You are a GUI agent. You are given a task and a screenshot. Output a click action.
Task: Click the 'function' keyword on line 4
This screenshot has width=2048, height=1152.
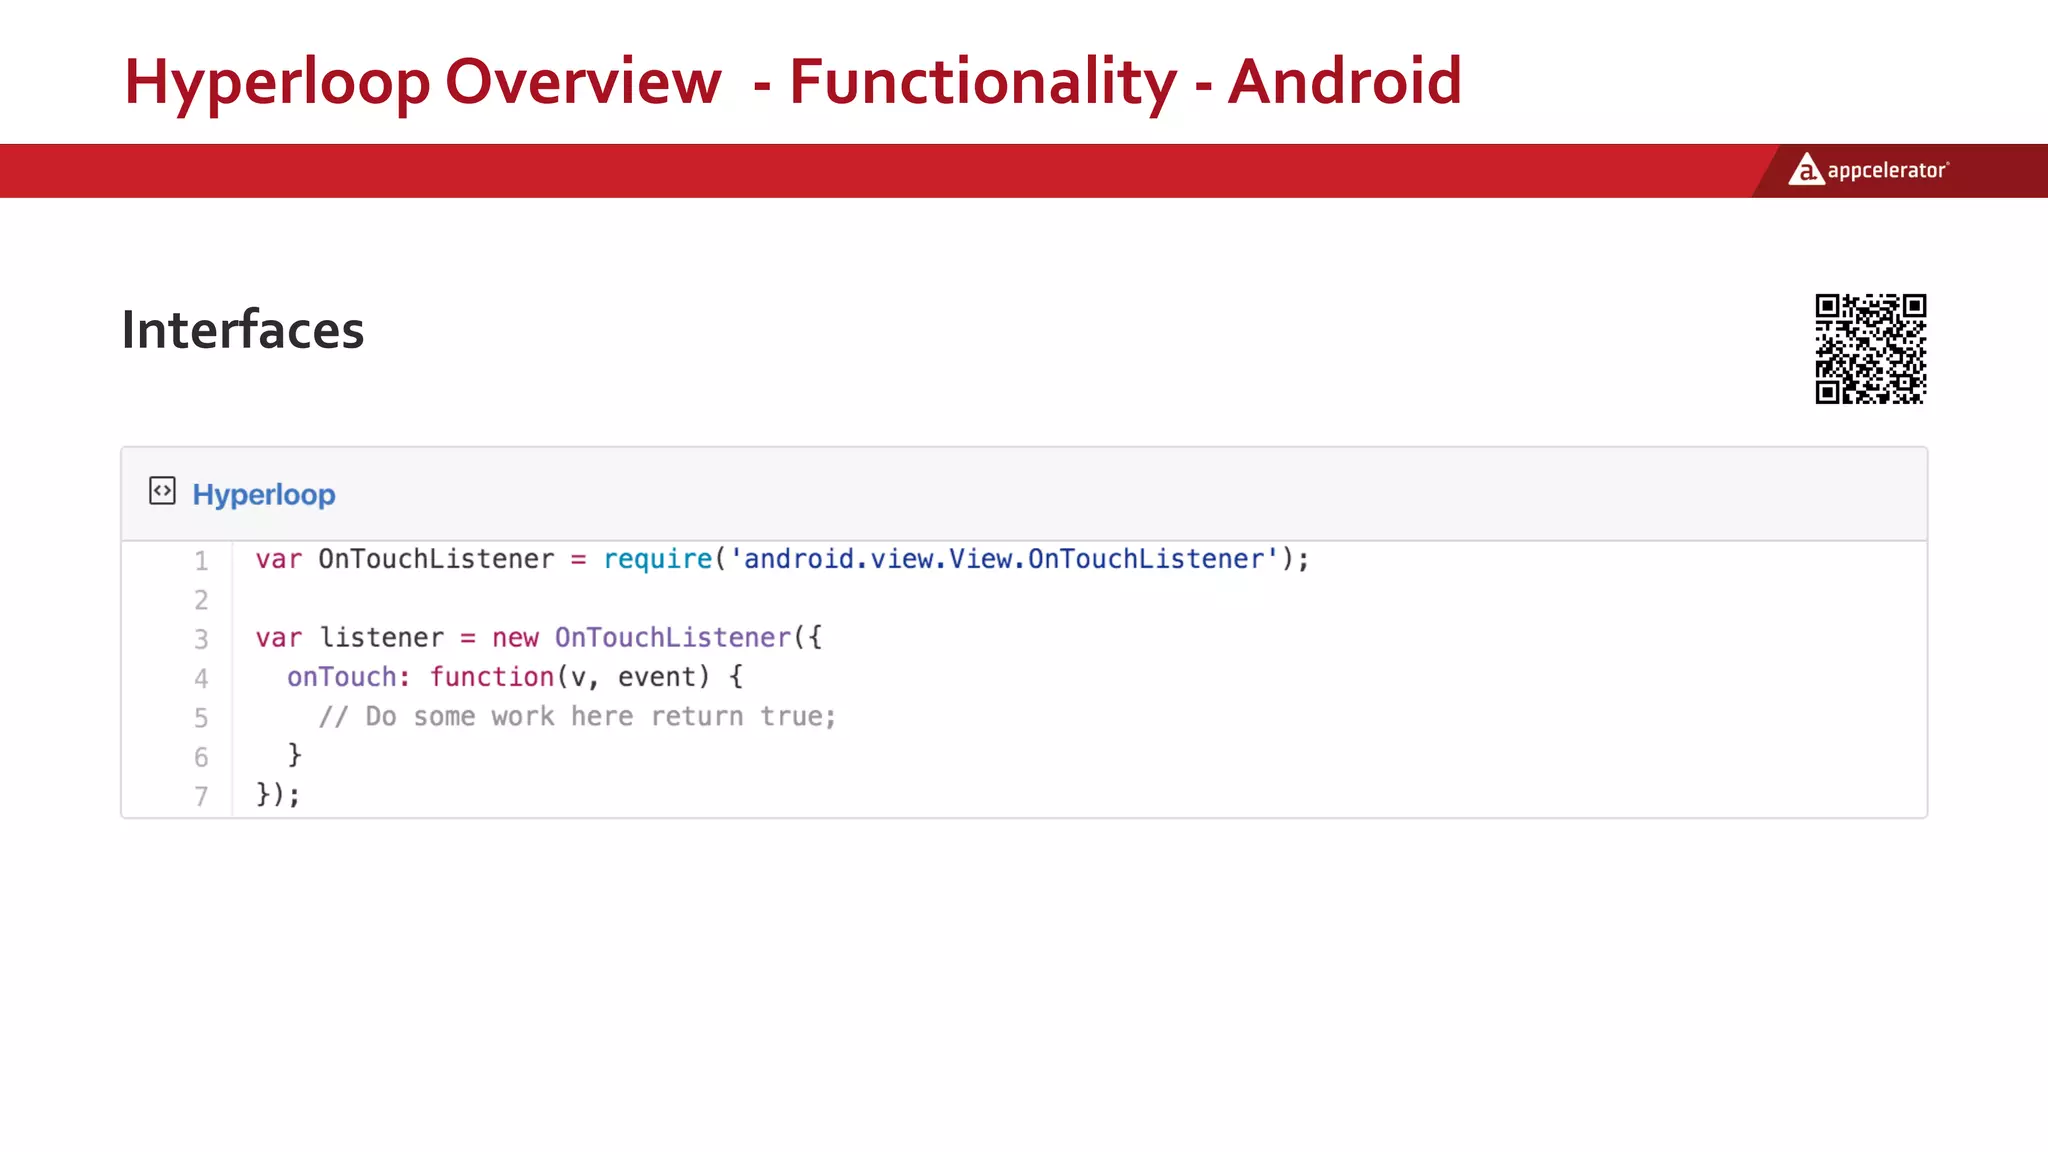(x=491, y=677)
